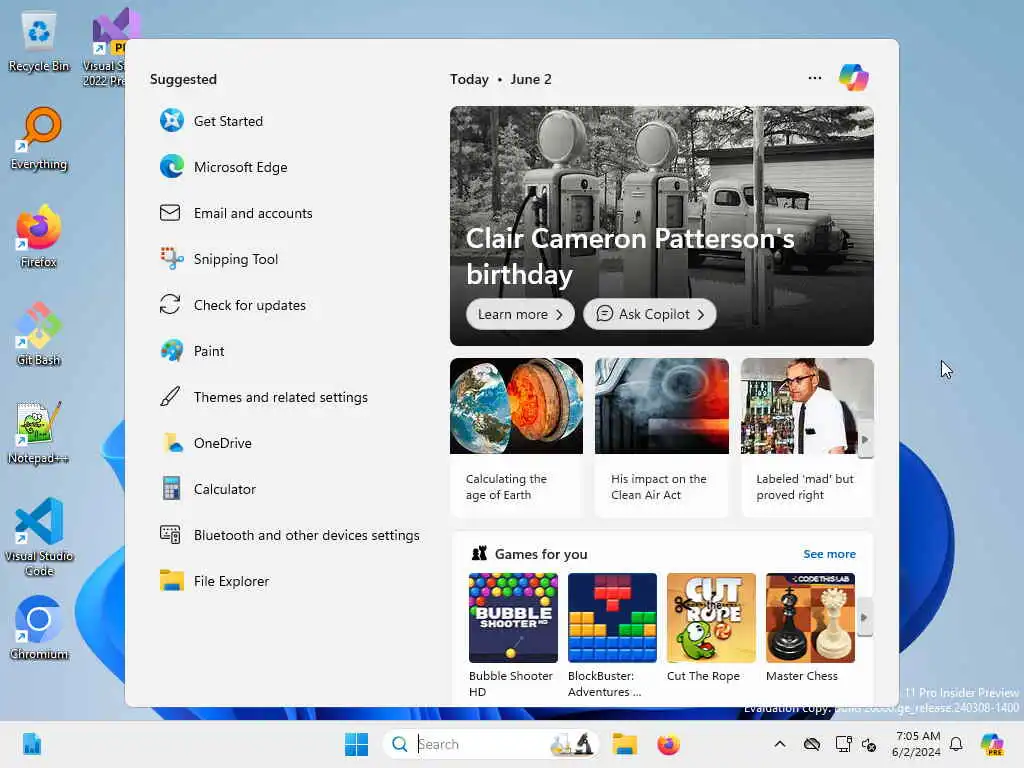The image size is (1024, 768).
Task: Open Calculating the age of Earth card
Action: click(x=516, y=437)
